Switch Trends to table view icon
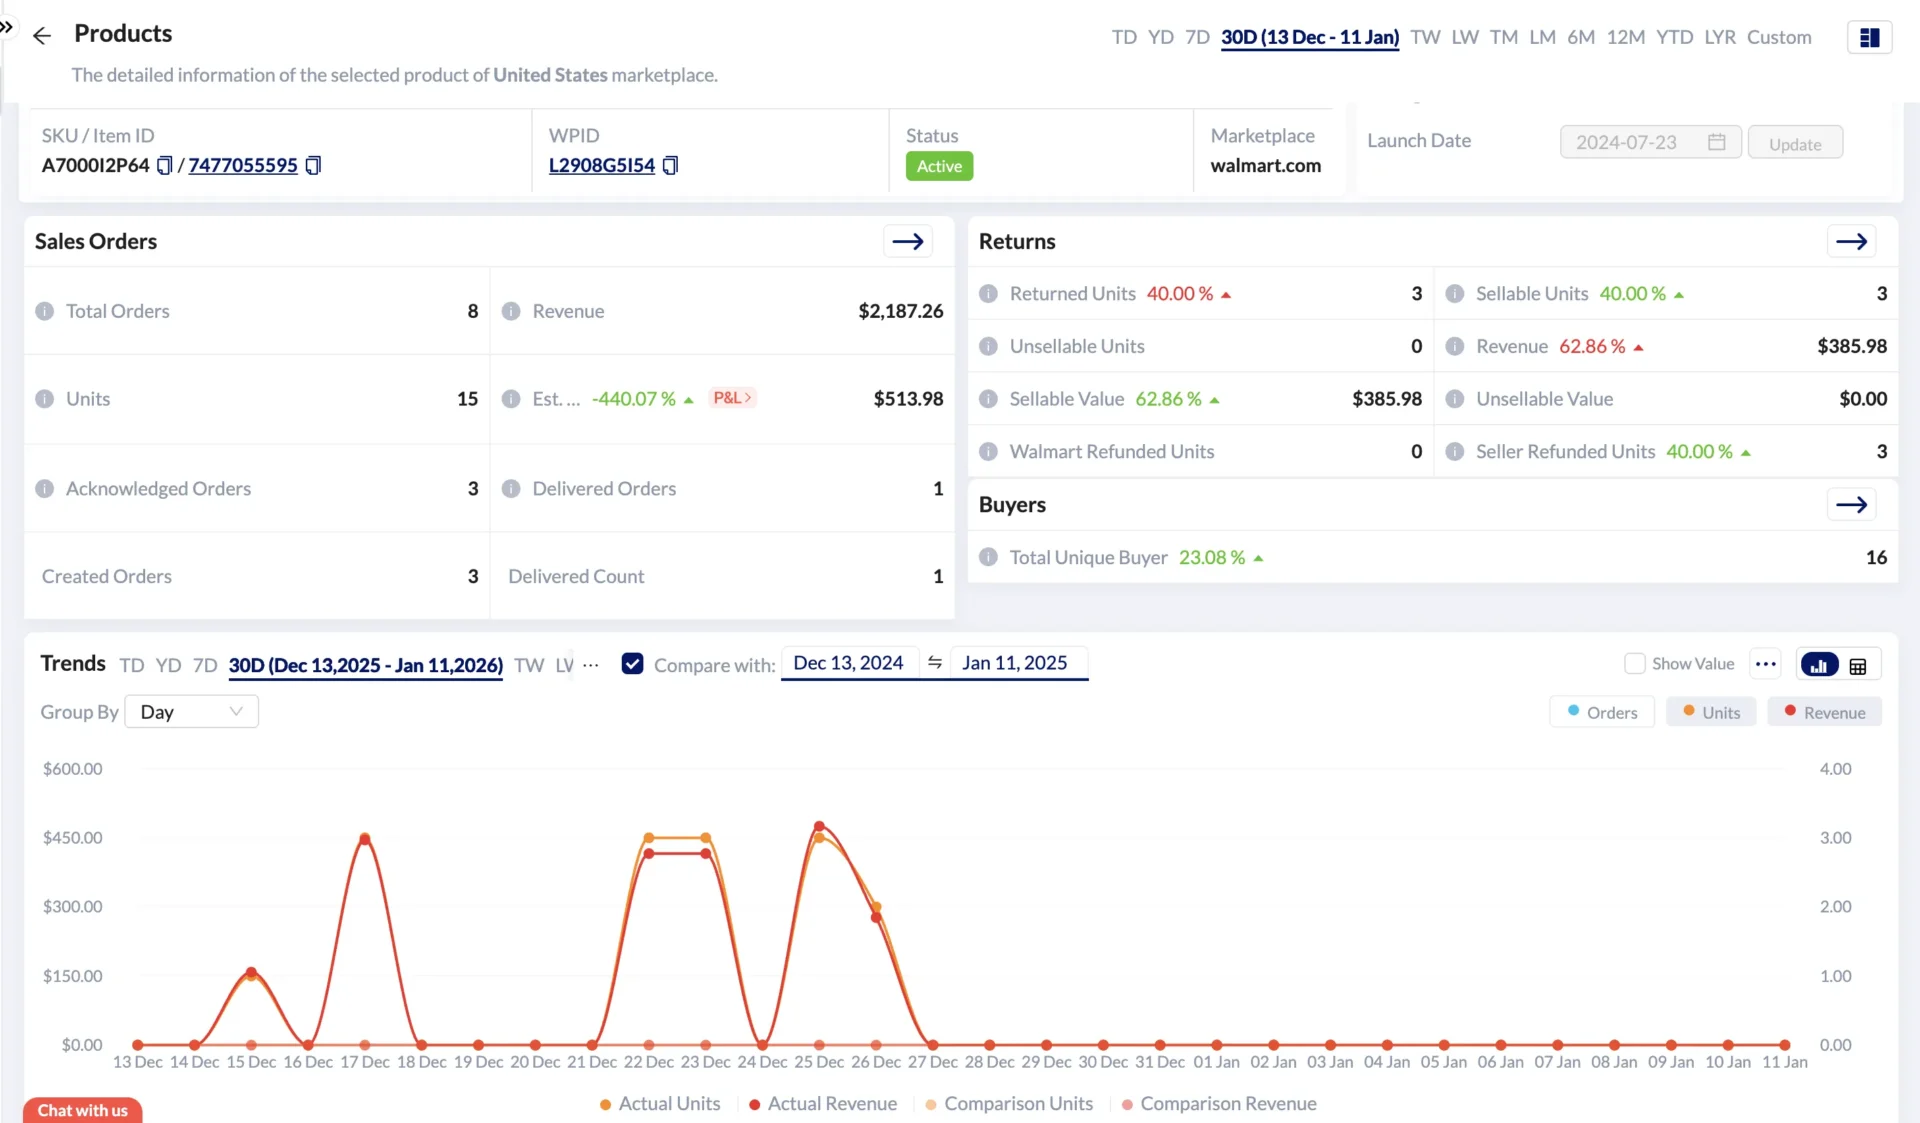 click(1858, 665)
